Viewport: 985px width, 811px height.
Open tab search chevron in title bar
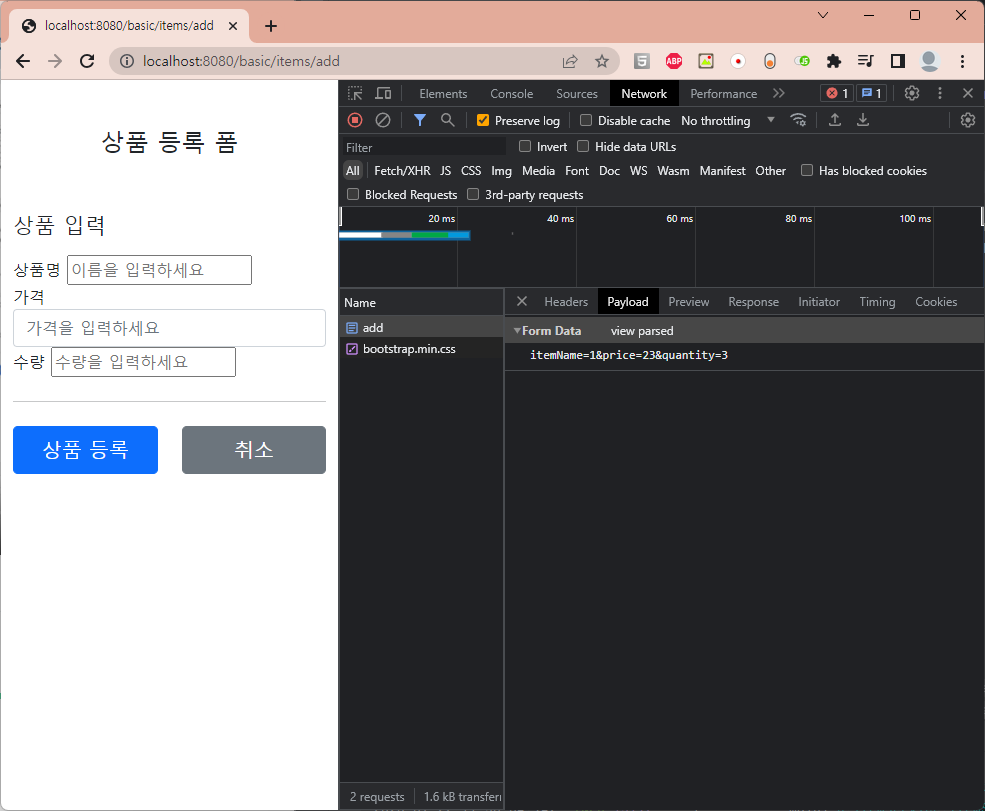(823, 15)
